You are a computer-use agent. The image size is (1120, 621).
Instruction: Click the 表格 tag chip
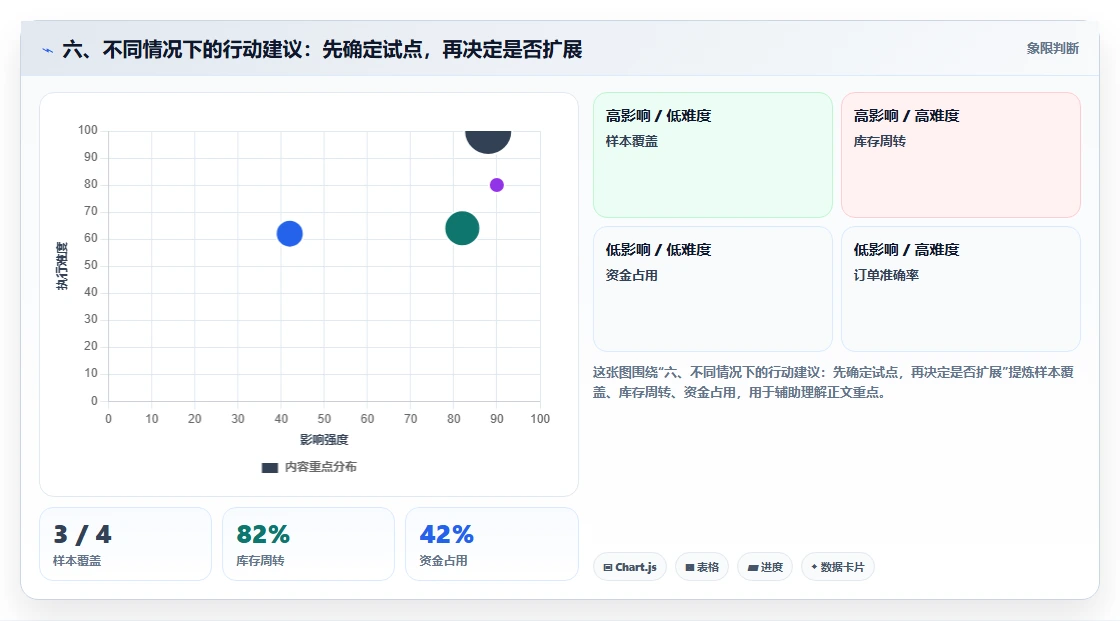[702, 567]
